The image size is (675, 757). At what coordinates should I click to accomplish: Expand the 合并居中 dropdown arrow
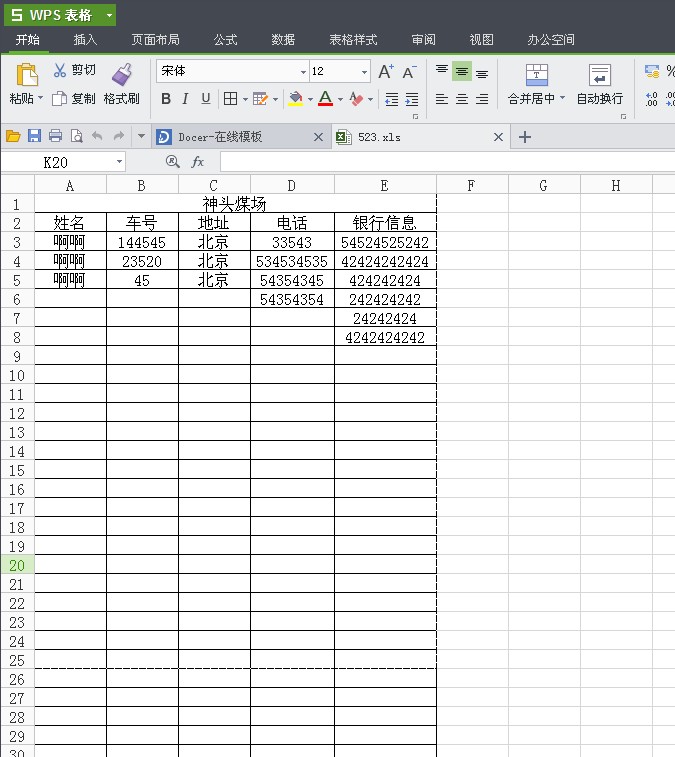pos(562,98)
